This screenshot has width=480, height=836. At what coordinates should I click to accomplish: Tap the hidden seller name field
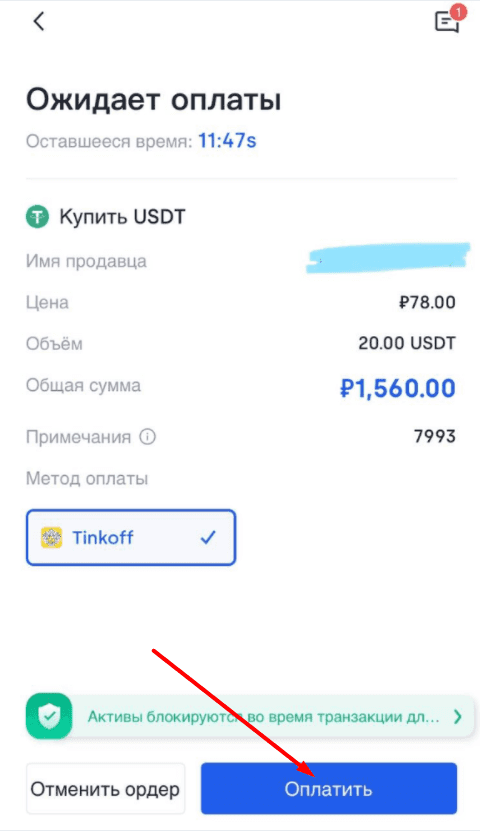pyautogui.click(x=388, y=258)
